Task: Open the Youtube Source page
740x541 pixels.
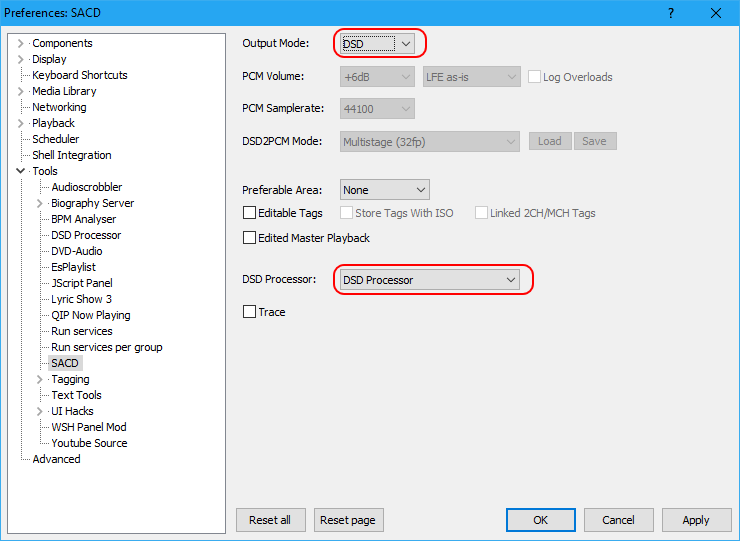Action: click(x=89, y=443)
